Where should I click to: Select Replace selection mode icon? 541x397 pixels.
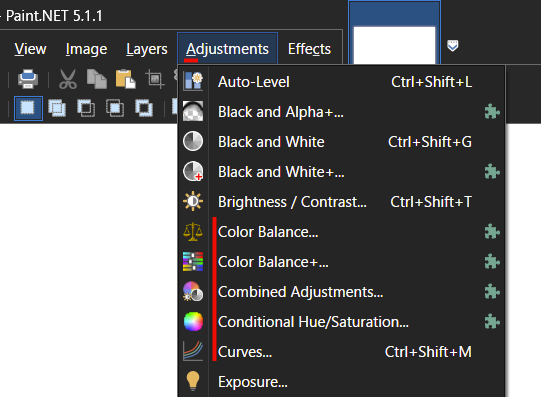click(x=28, y=108)
